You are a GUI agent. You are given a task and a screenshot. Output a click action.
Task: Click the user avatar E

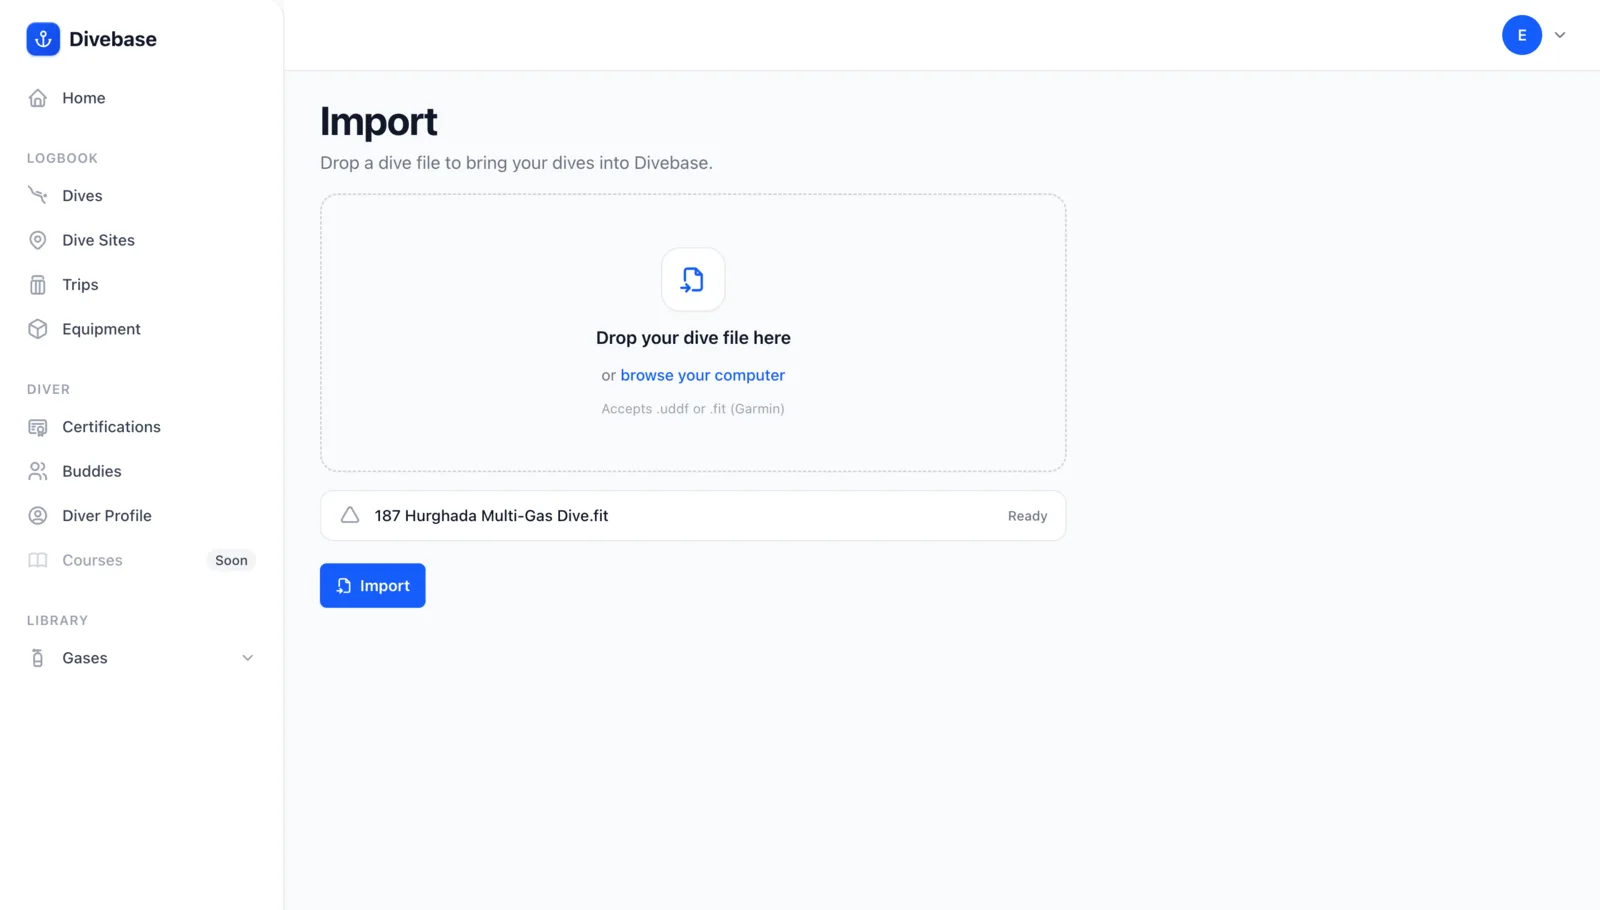(1522, 35)
